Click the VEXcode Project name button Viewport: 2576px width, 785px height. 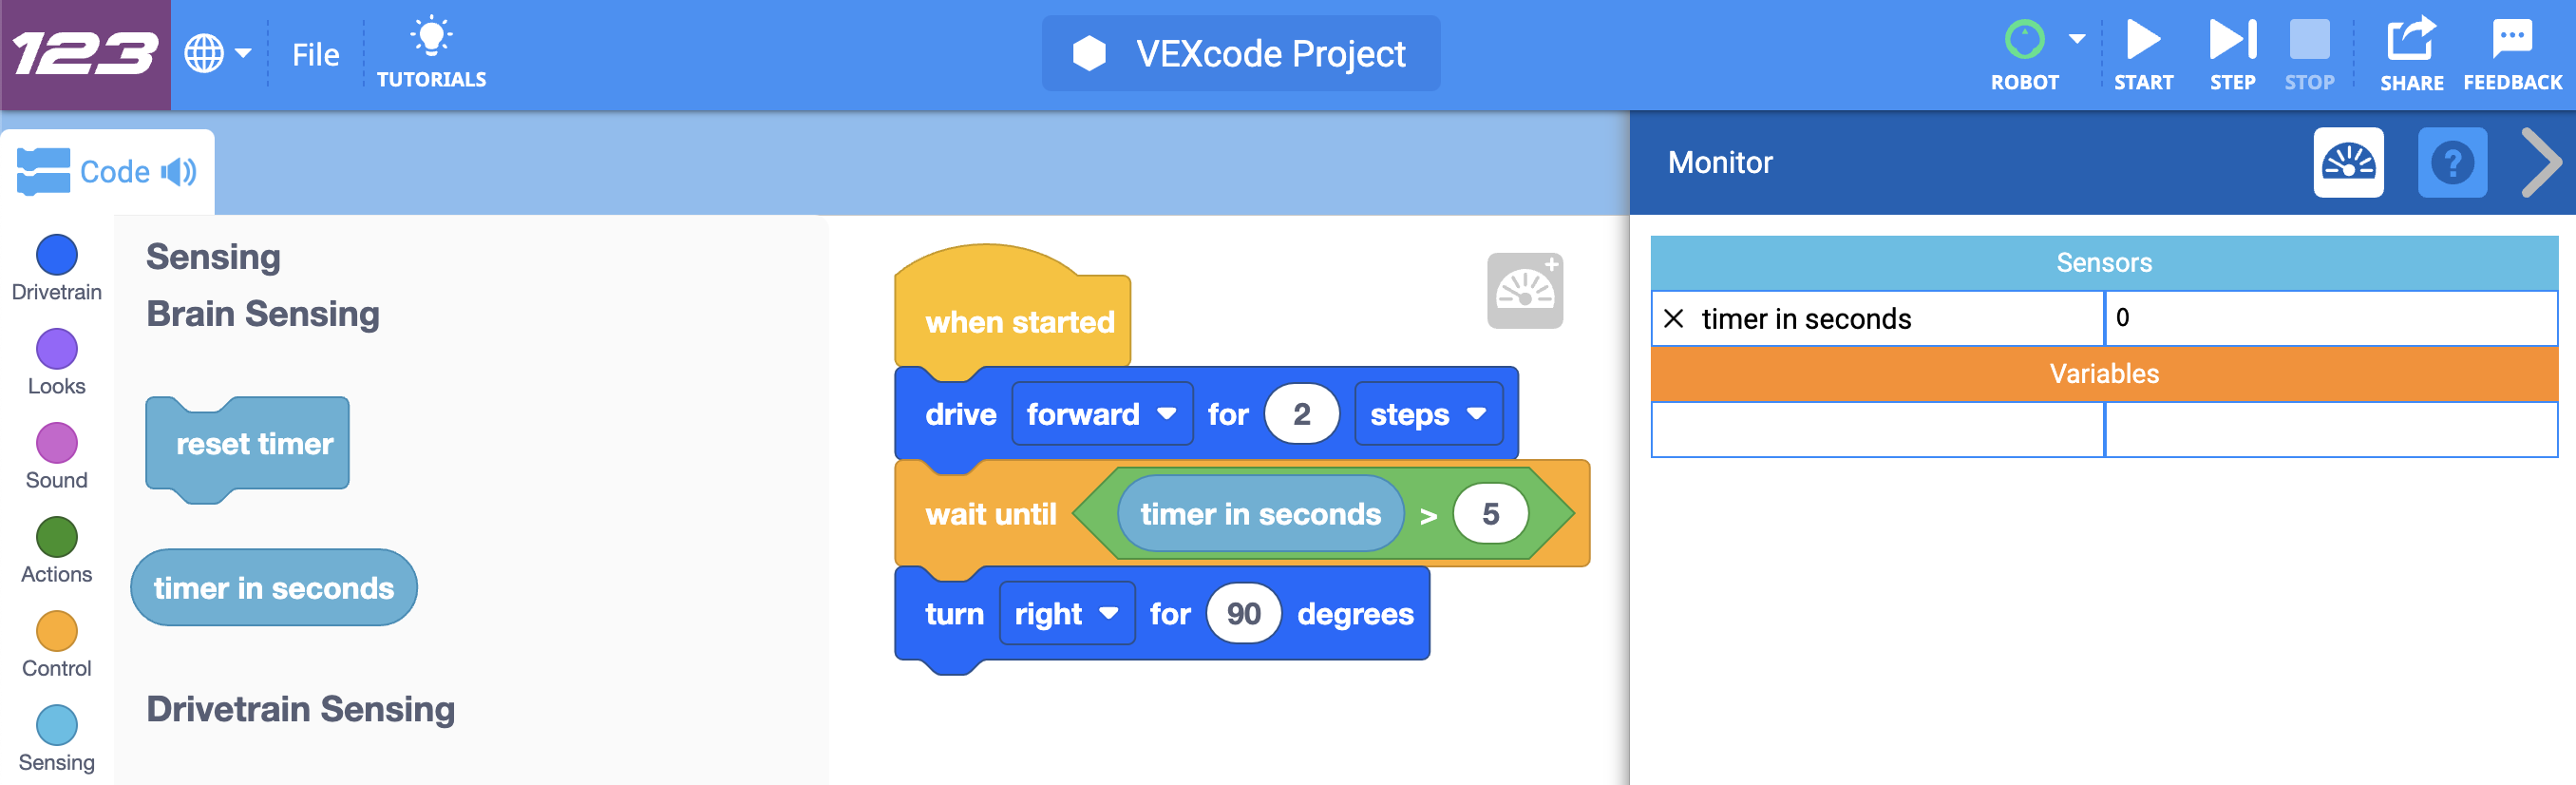(x=1240, y=53)
